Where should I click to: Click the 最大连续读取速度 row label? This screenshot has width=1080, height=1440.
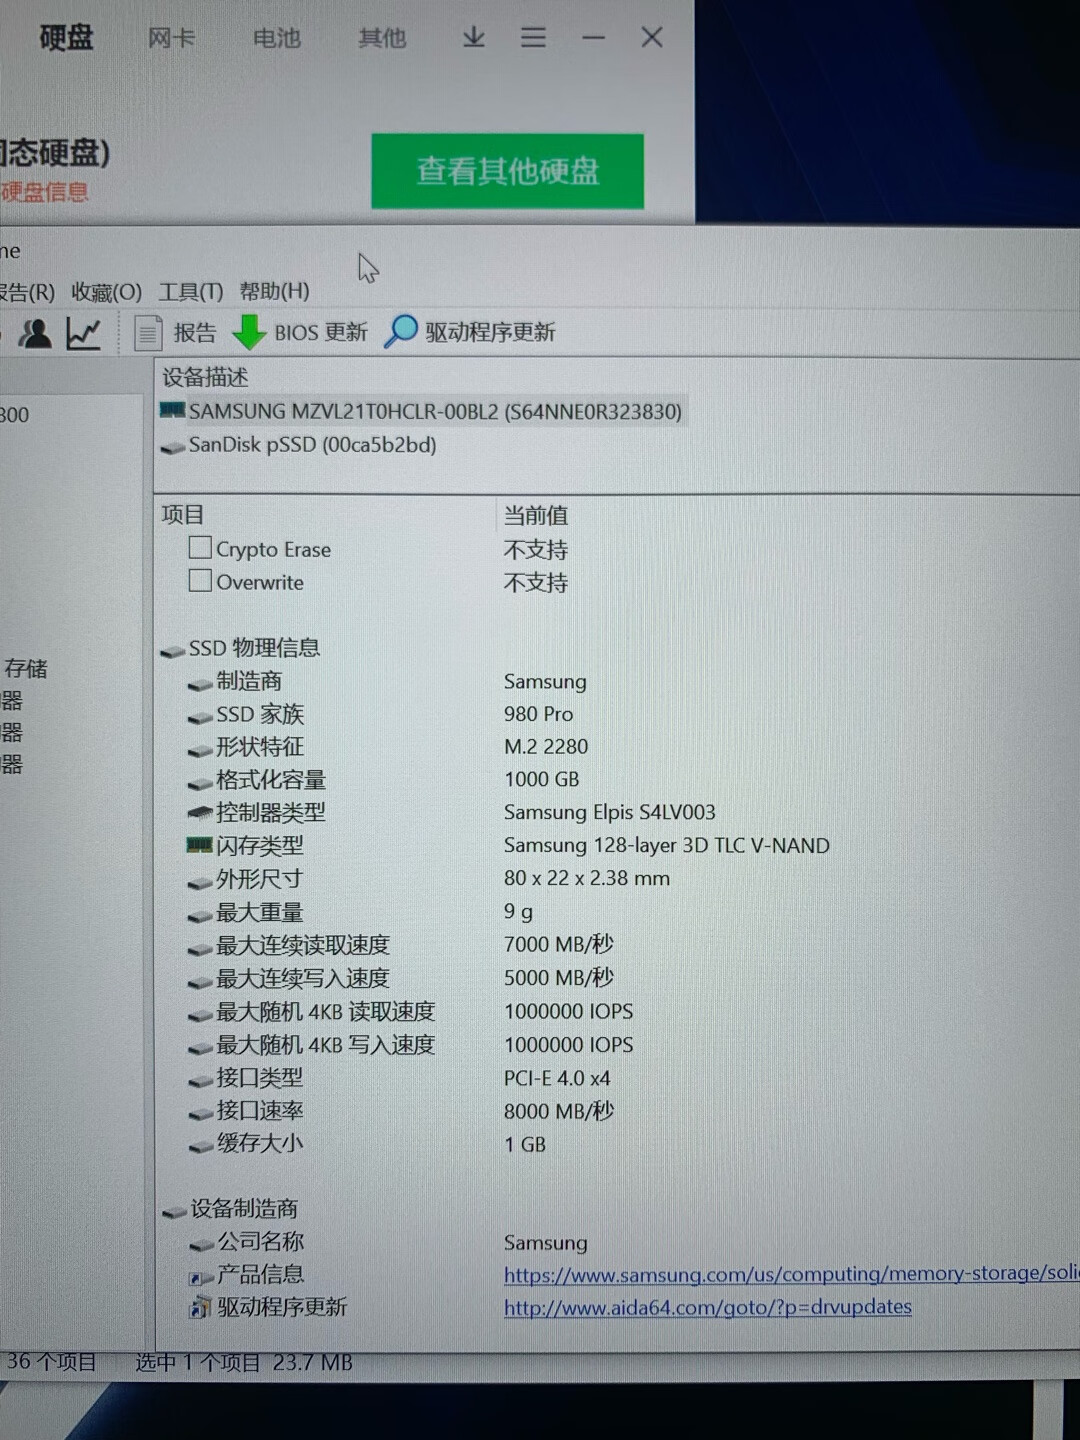[x=303, y=945]
